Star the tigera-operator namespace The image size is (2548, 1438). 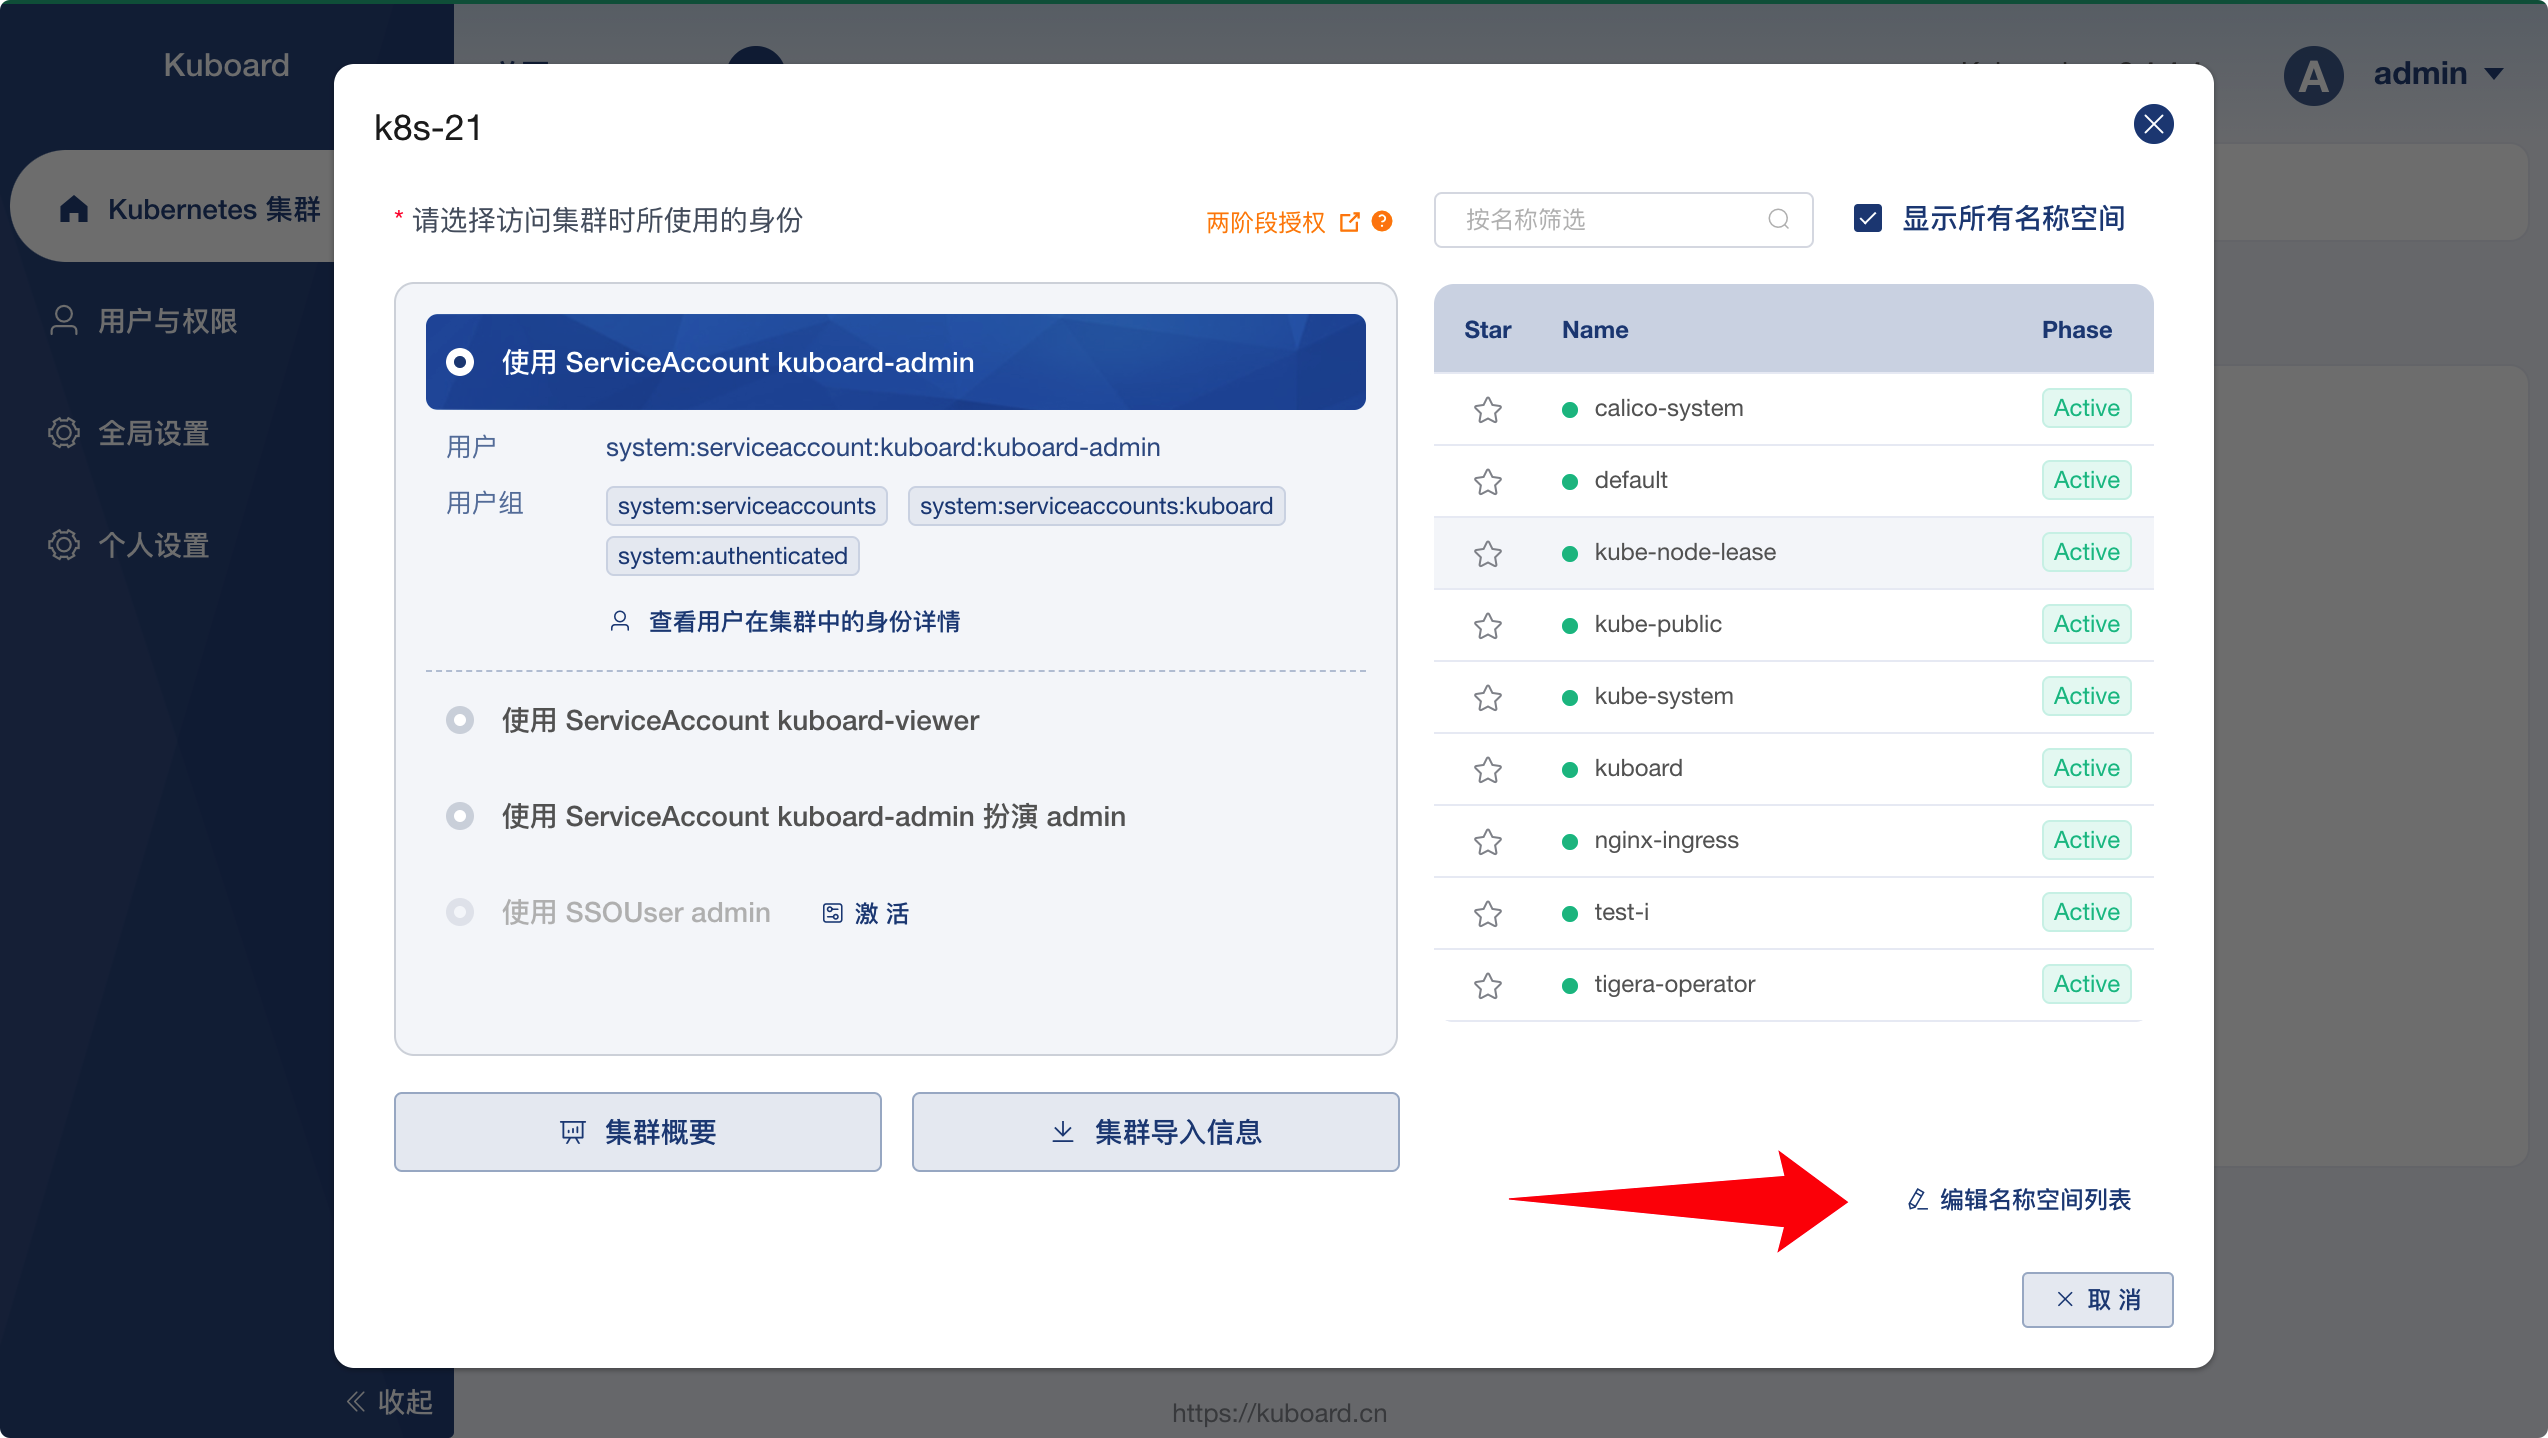(1488, 985)
